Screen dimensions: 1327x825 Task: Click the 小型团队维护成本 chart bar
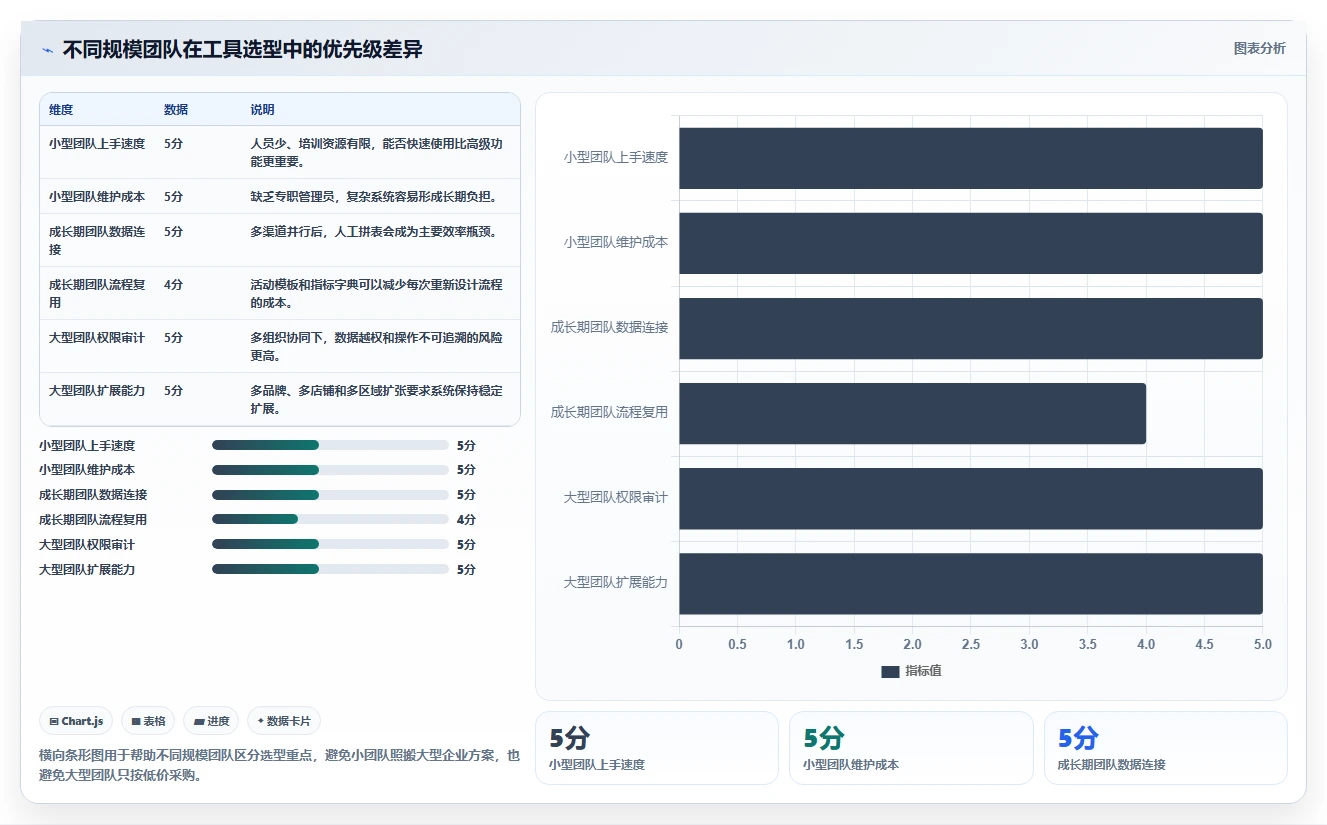point(971,243)
